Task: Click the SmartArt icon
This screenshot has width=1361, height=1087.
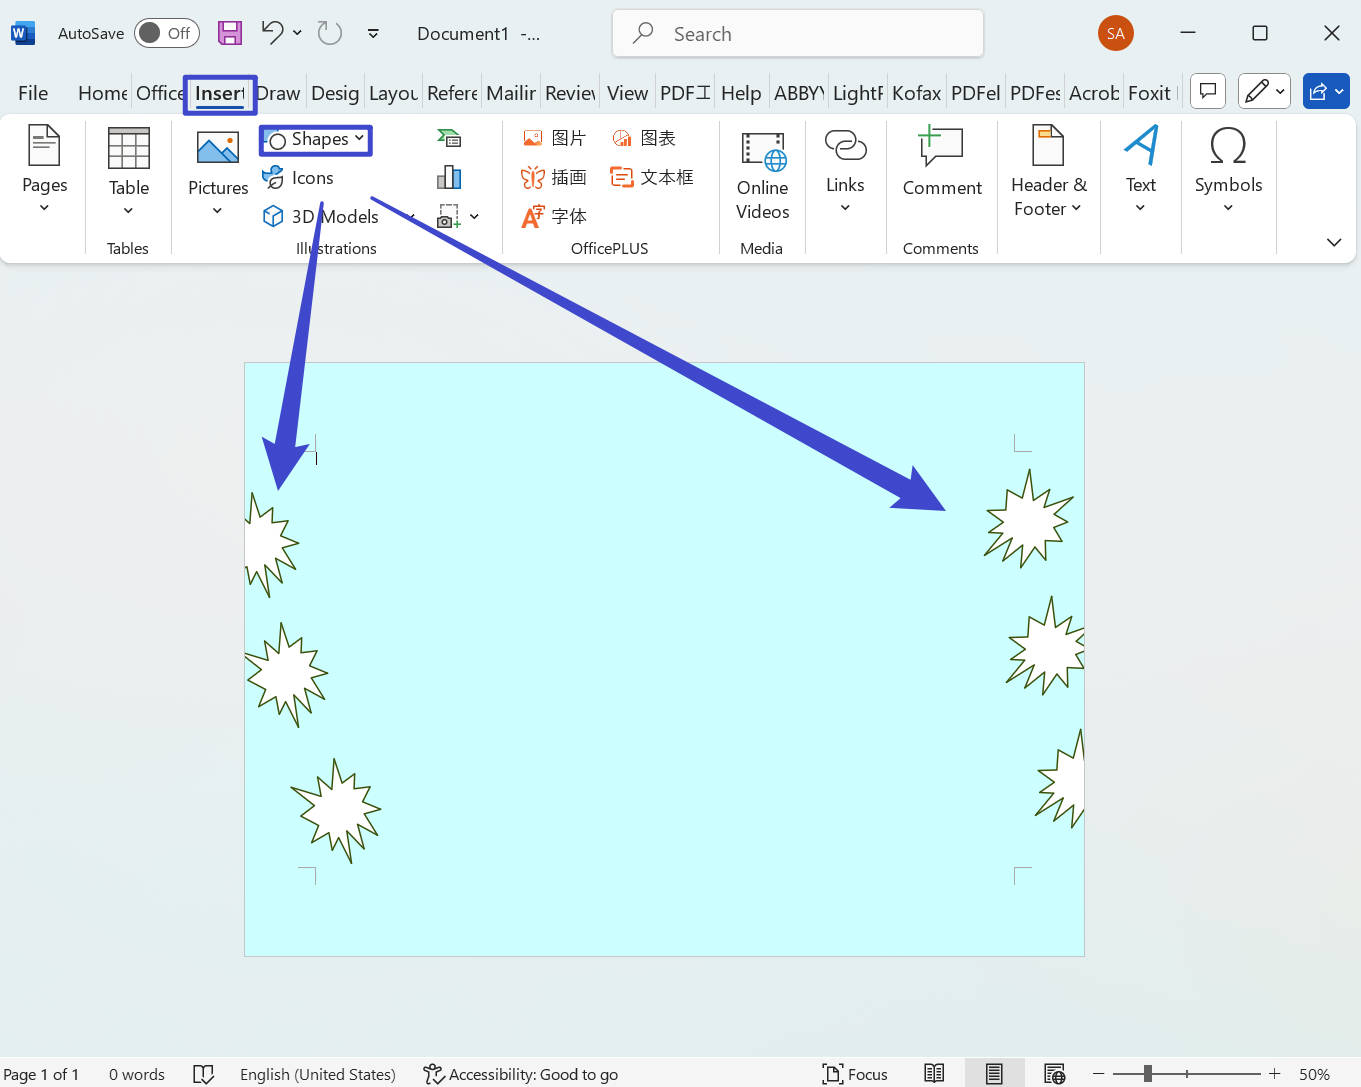Action: coord(449,138)
